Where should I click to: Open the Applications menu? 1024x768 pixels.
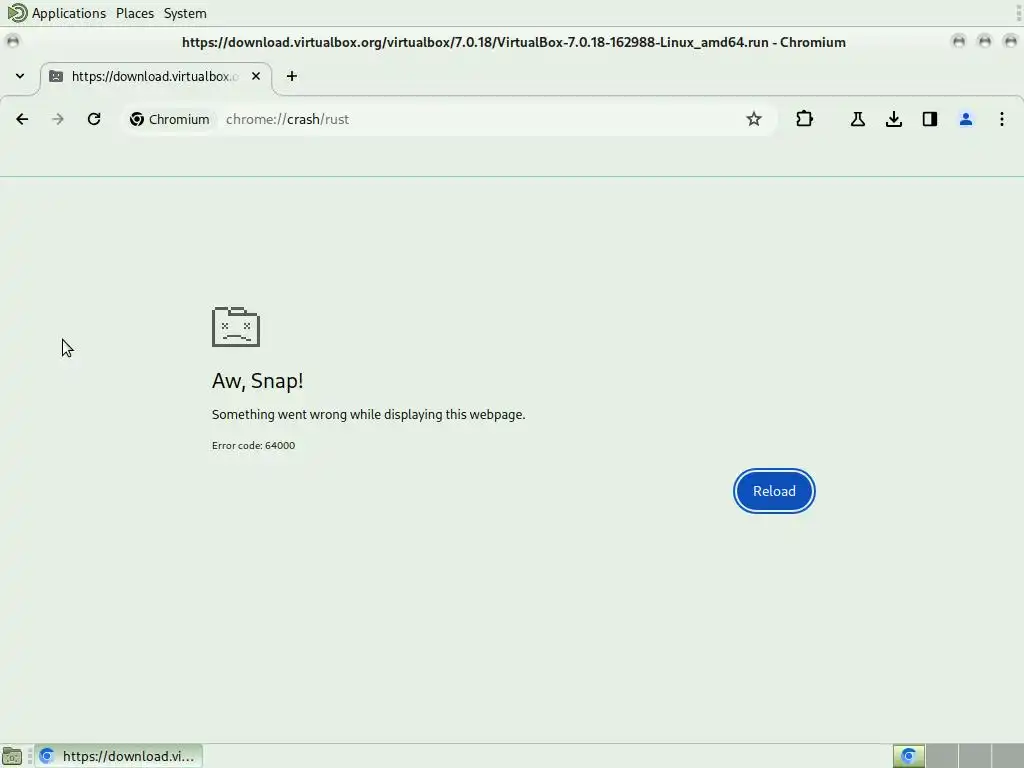coord(69,13)
